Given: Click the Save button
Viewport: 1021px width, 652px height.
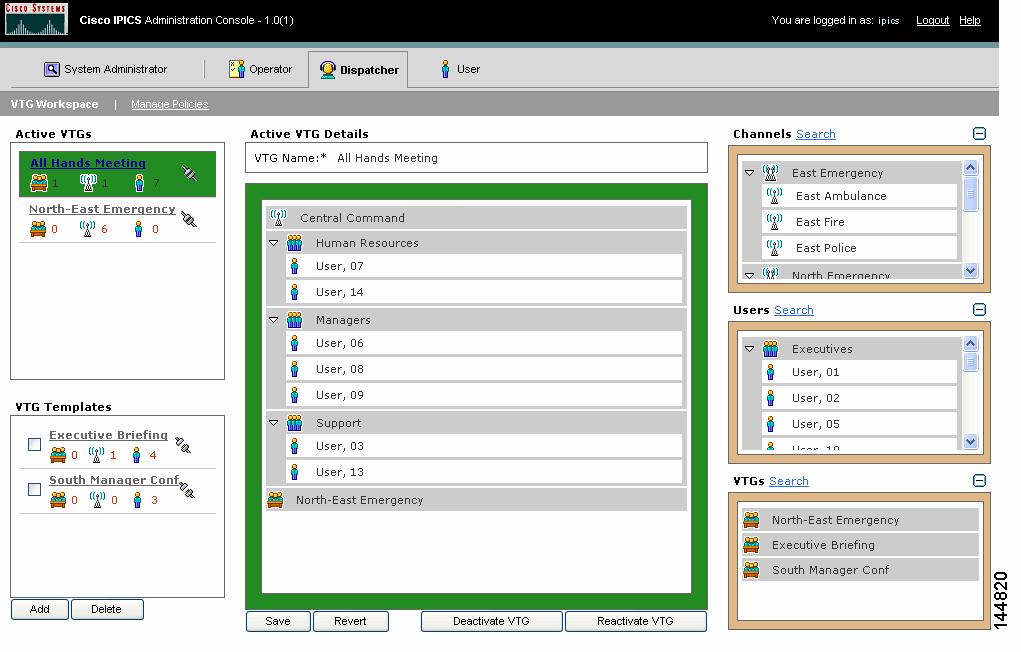Looking at the screenshot, I should pyautogui.click(x=278, y=621).
